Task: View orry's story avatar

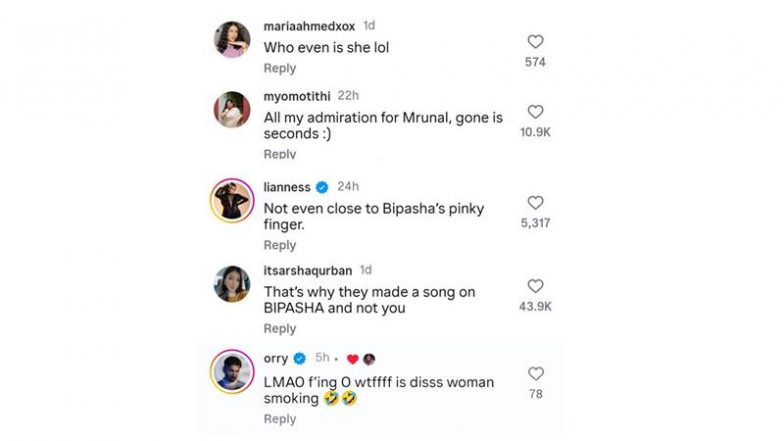Action: point(232,372)
